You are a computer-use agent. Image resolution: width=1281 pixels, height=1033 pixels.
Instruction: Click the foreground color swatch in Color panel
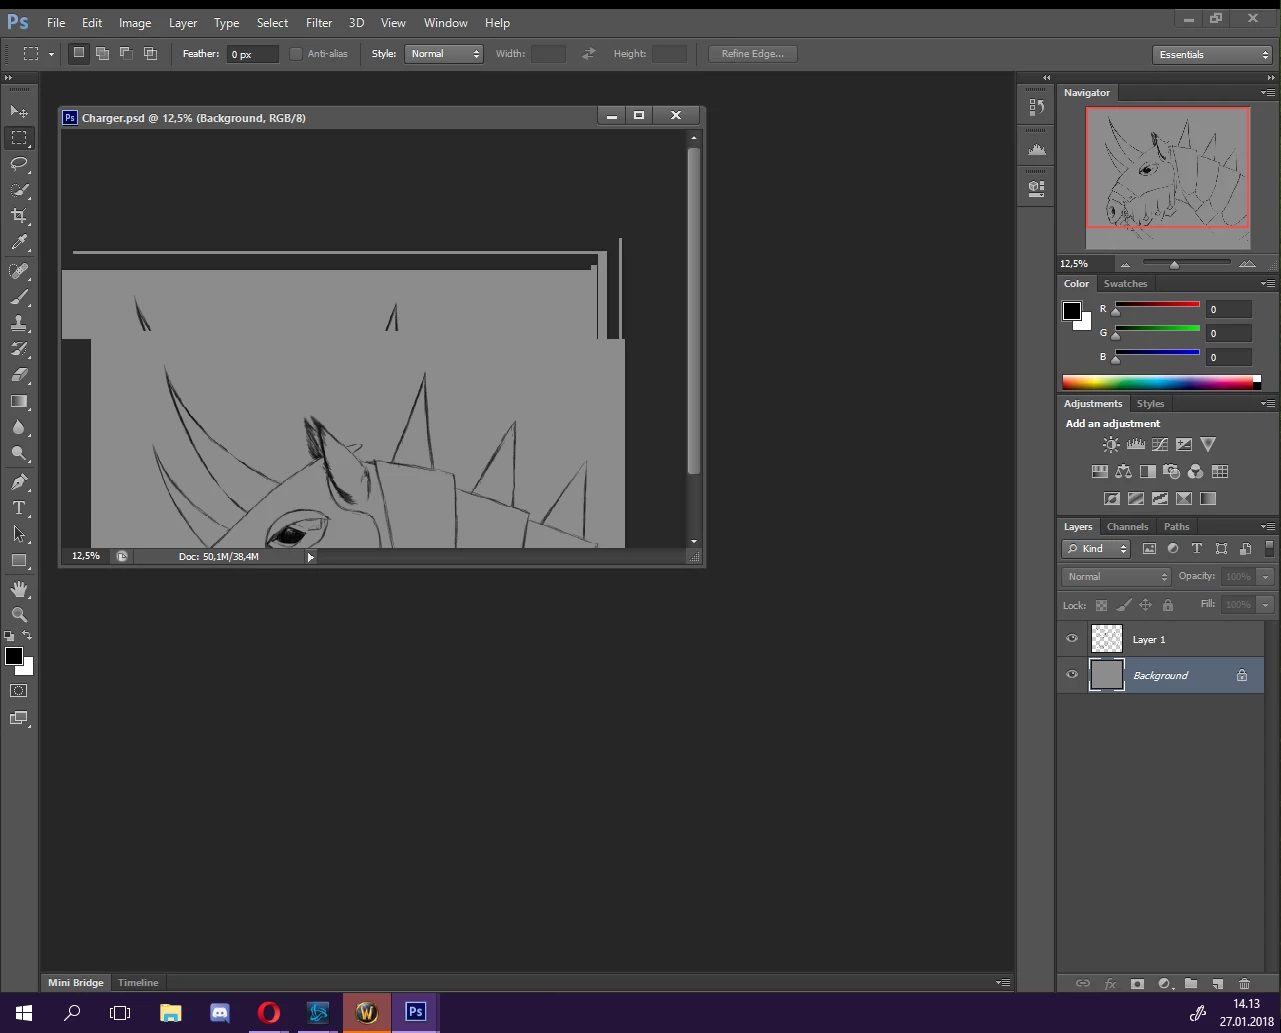tap(1071, 311)
